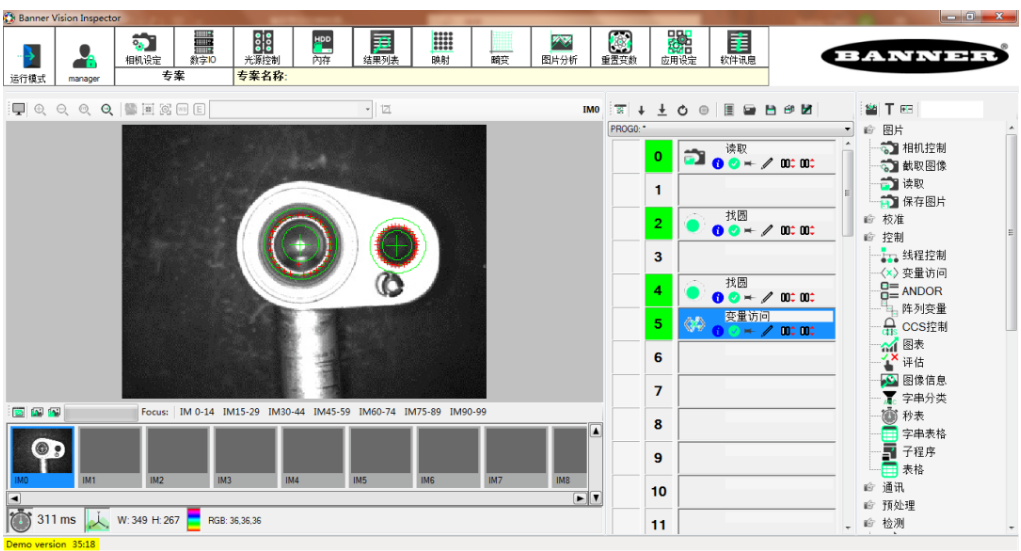Viewport: 1021px width, 551px height.
Task: Click the pencil edit icon in step 2
Action: [767, 231]
